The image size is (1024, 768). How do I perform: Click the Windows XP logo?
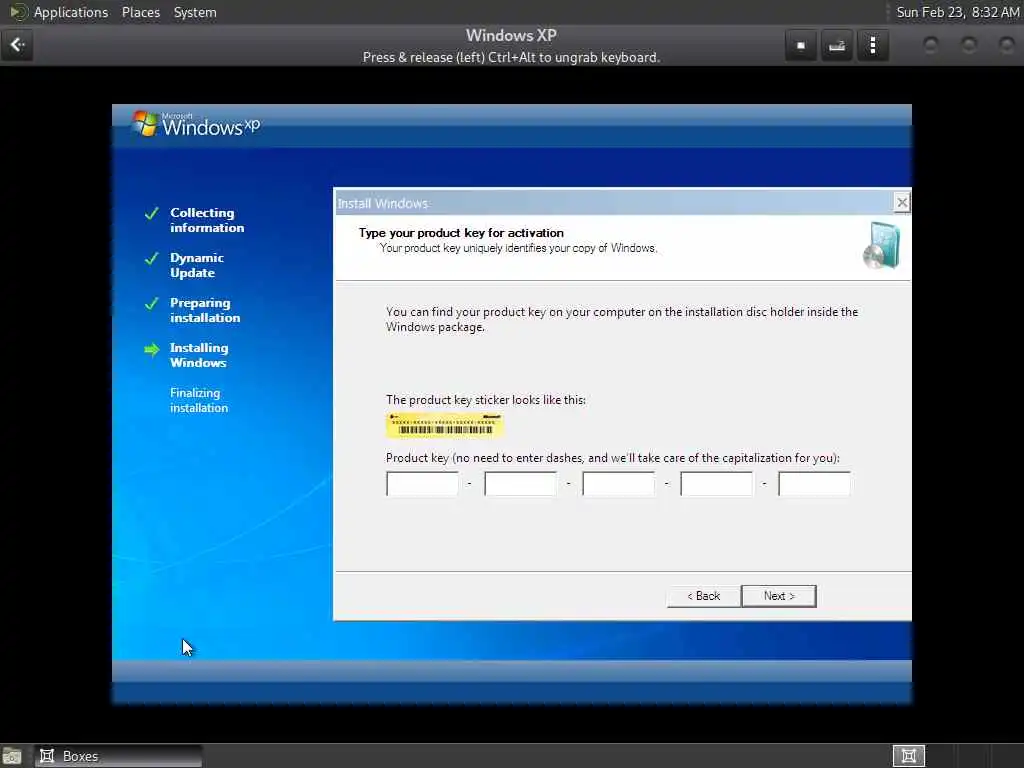pyautogui.click(x=195, y=123)
